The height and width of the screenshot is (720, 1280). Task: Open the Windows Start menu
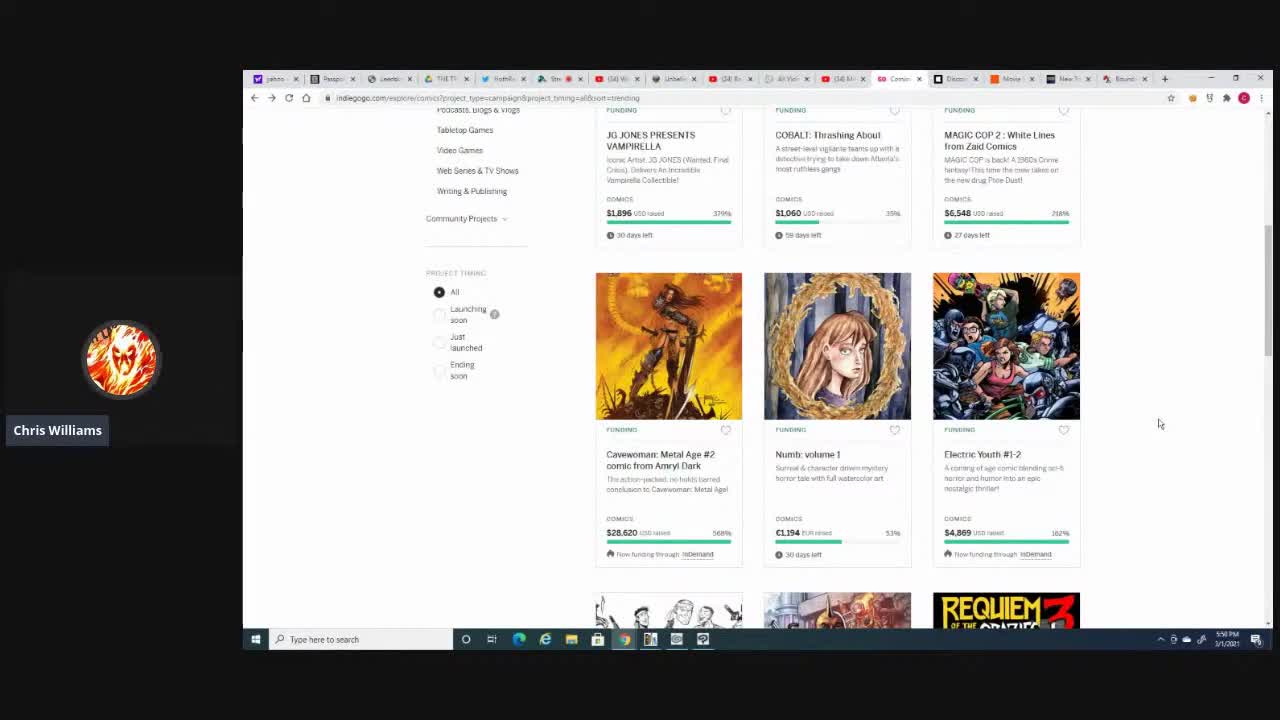(256, 639)
